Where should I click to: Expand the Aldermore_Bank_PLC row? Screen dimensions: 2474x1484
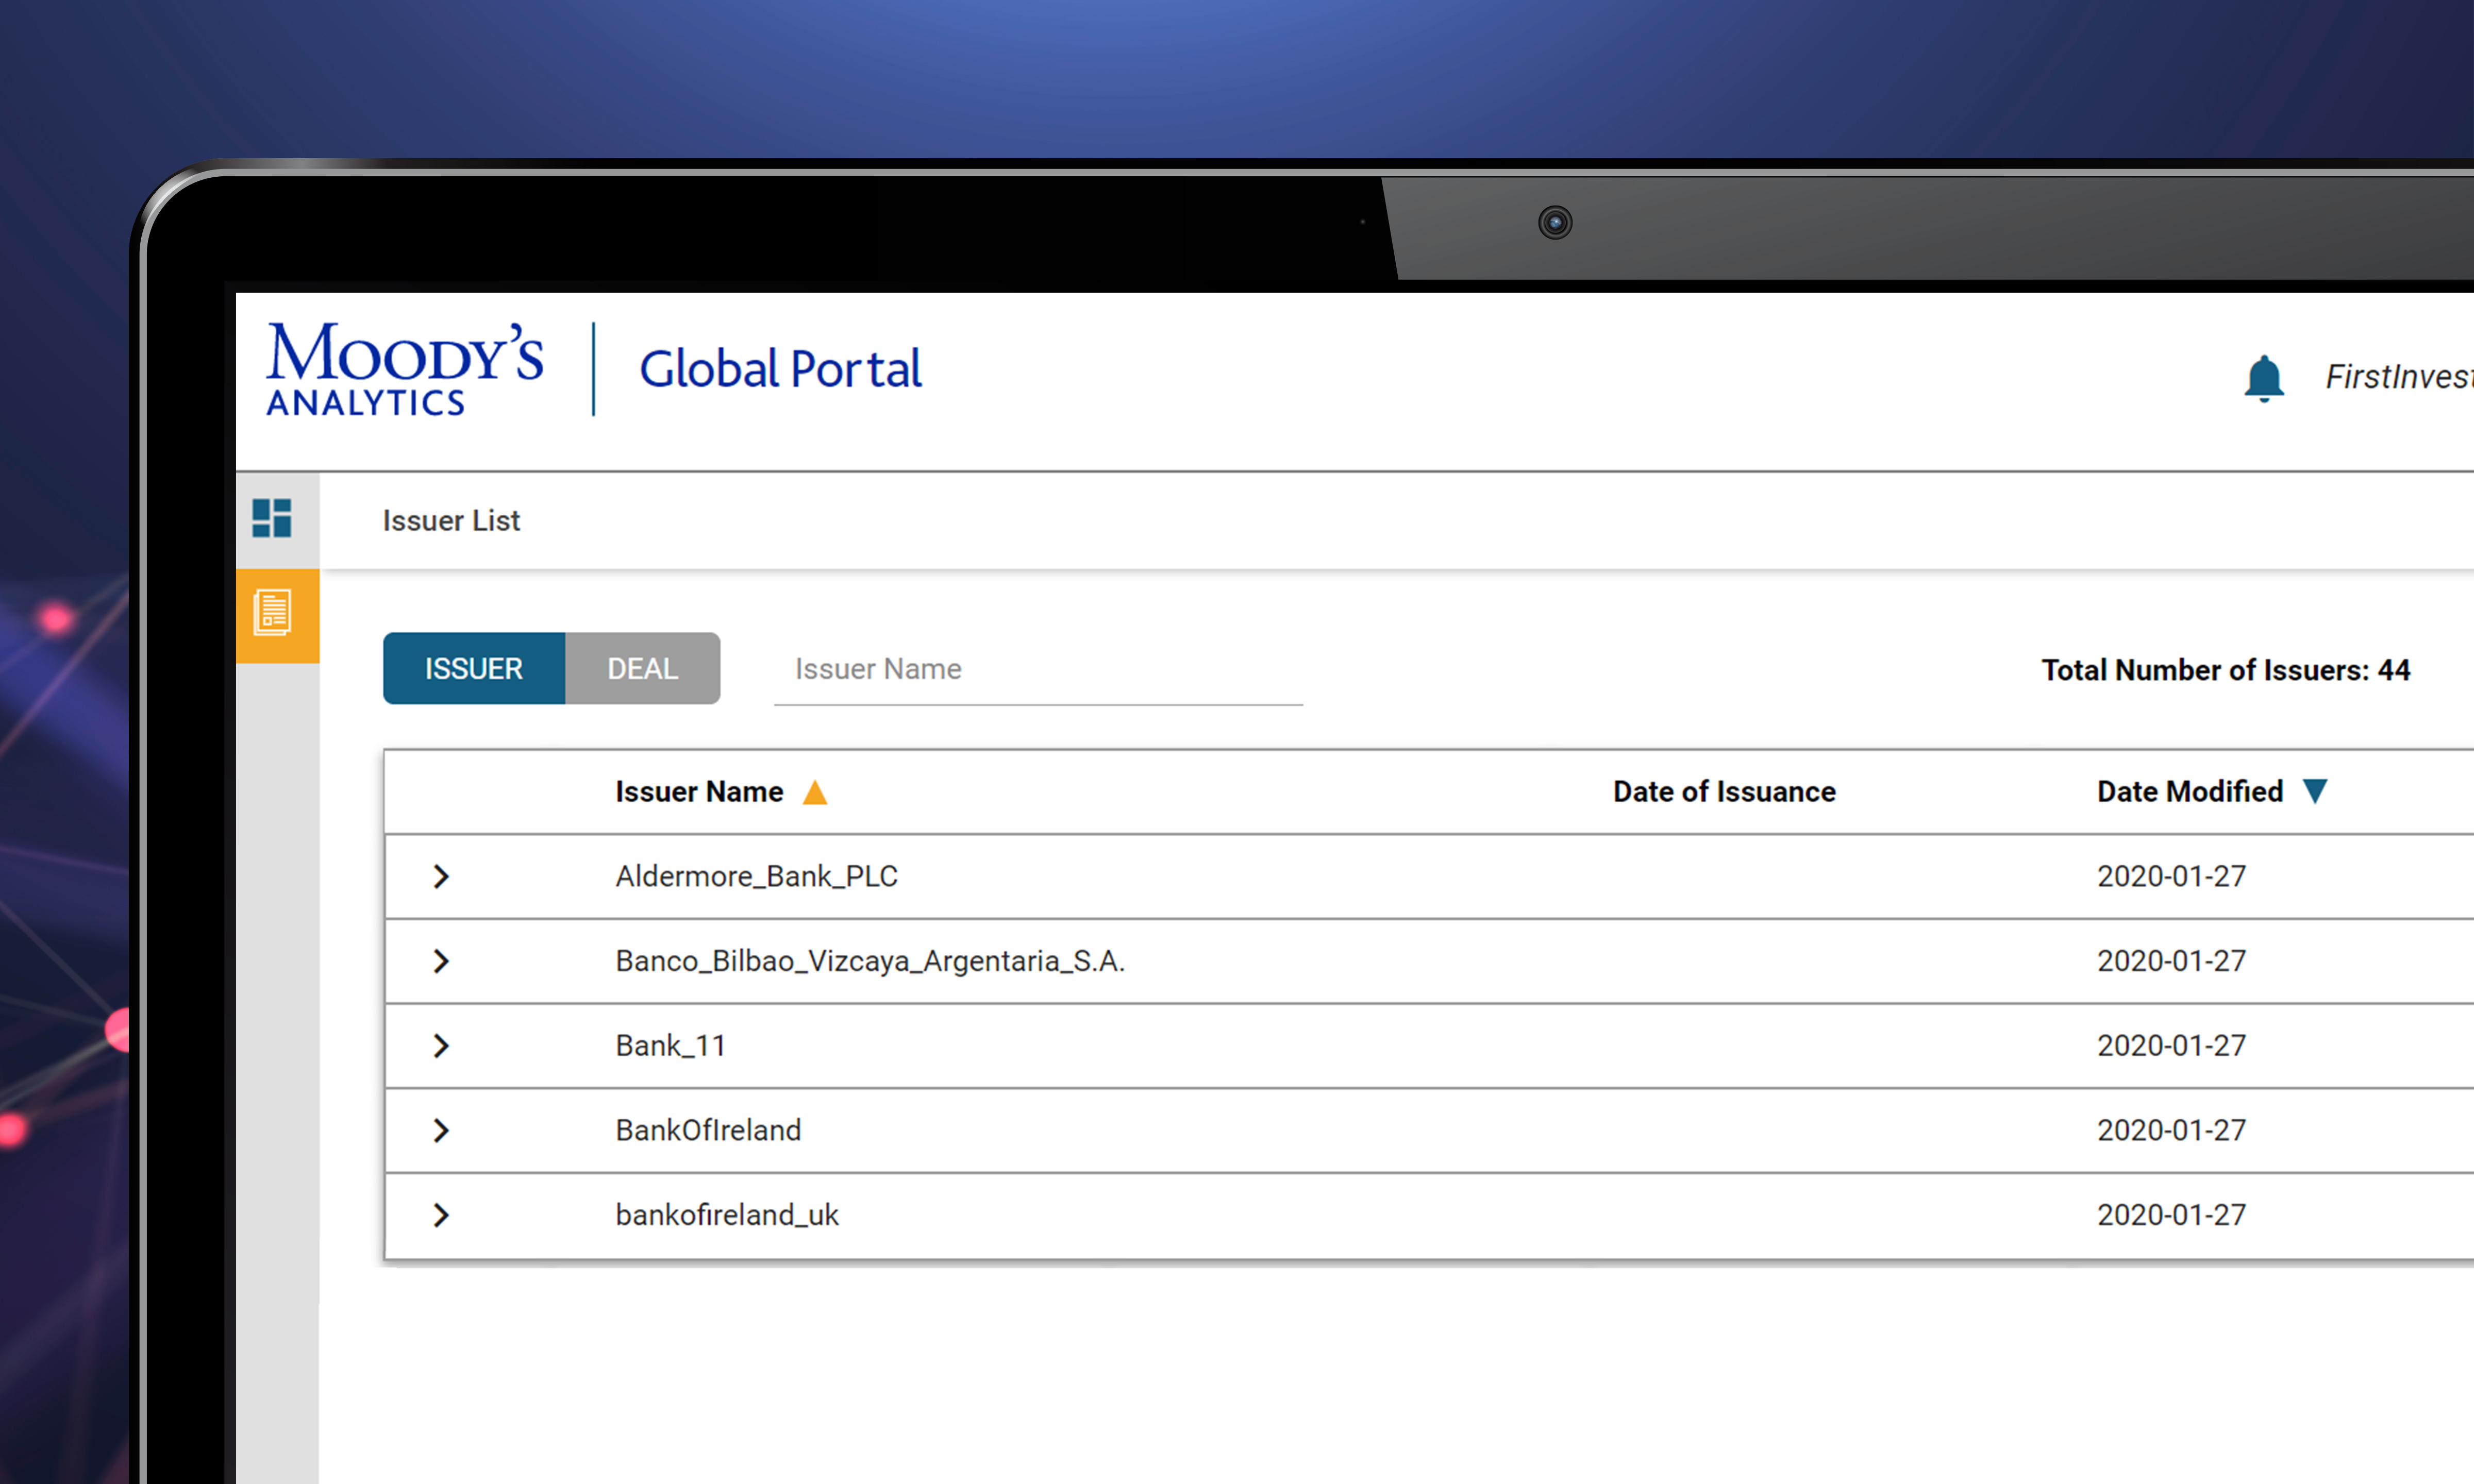(441, 876)
